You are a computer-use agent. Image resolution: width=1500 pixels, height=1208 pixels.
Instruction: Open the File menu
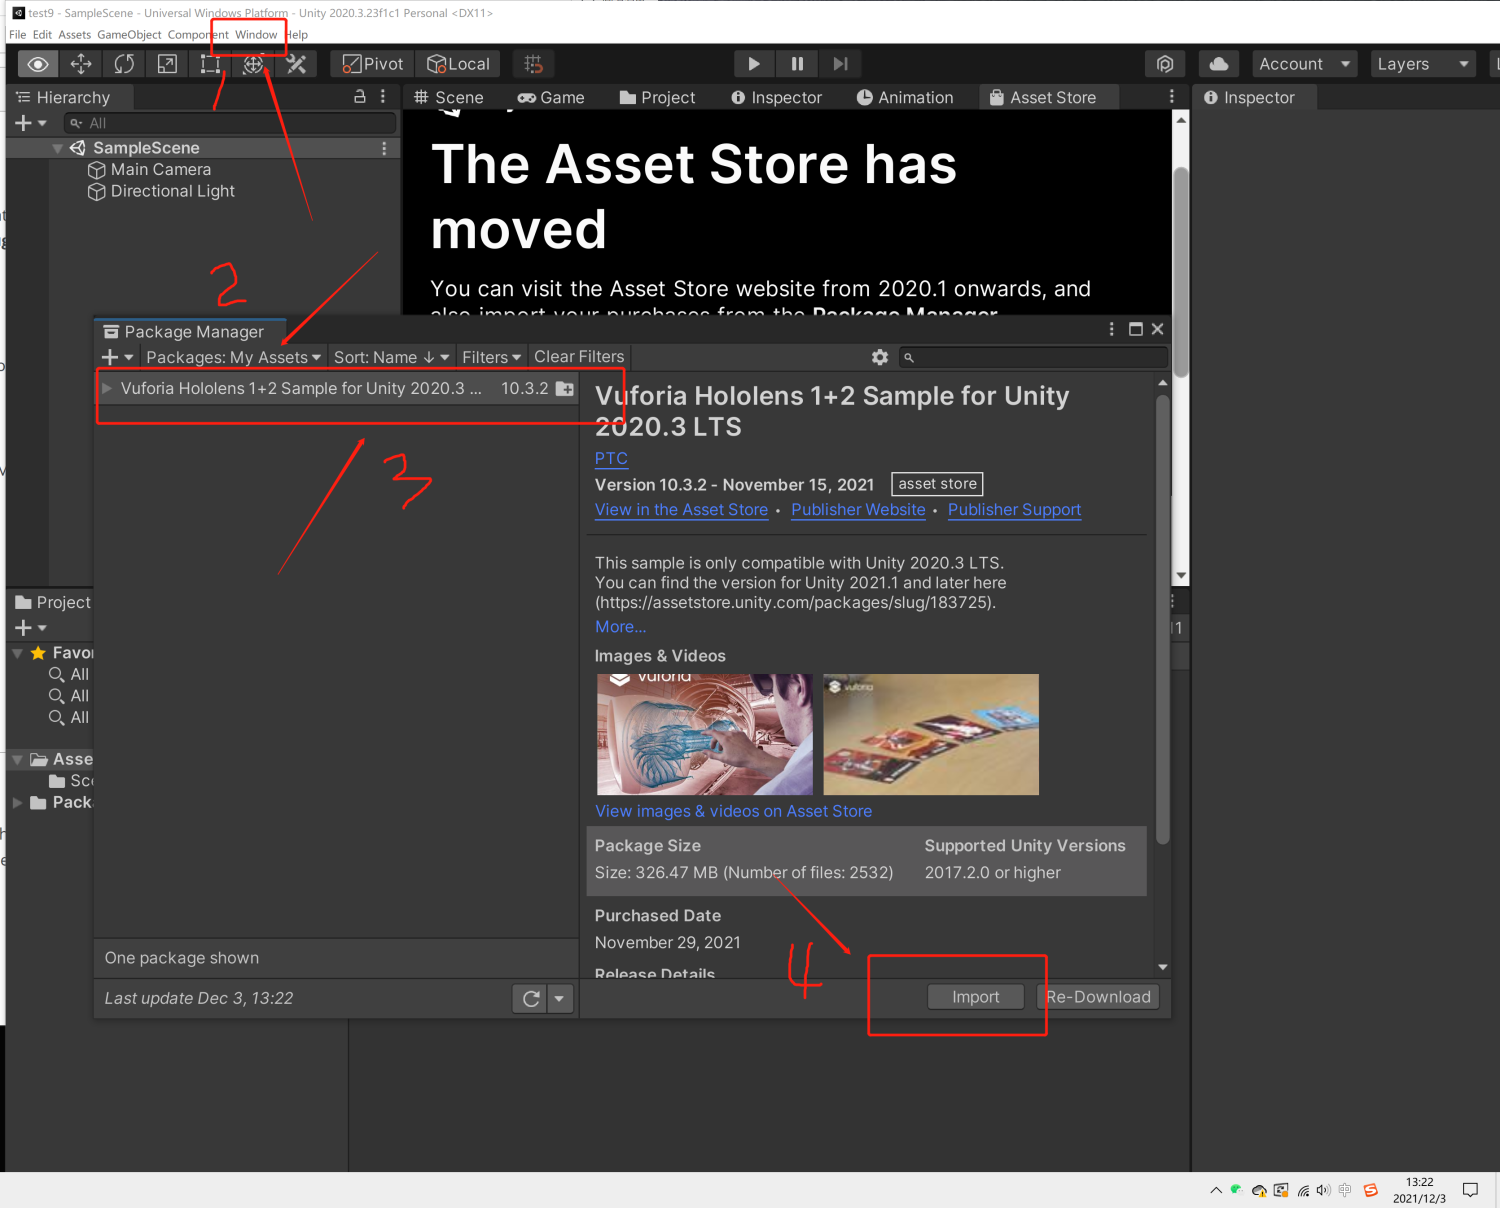tap(18, 35)
